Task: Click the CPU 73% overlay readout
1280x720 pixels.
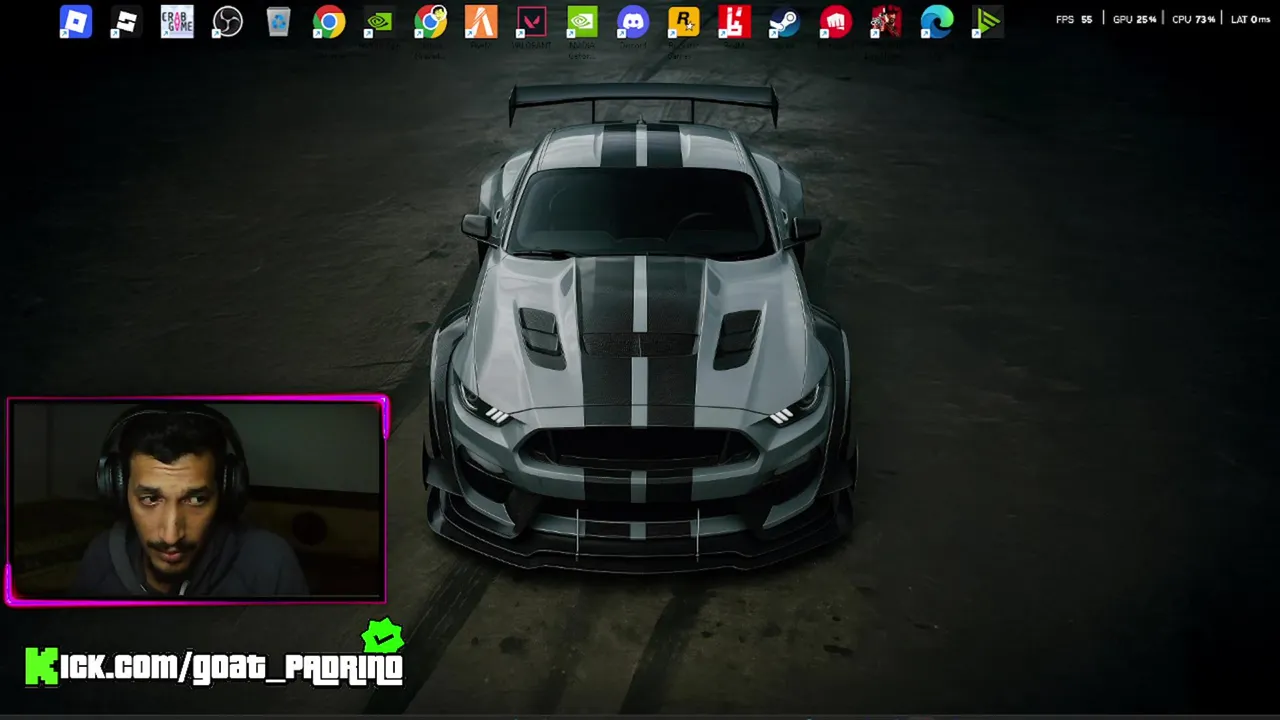Action: click(x=1193, y=19)
